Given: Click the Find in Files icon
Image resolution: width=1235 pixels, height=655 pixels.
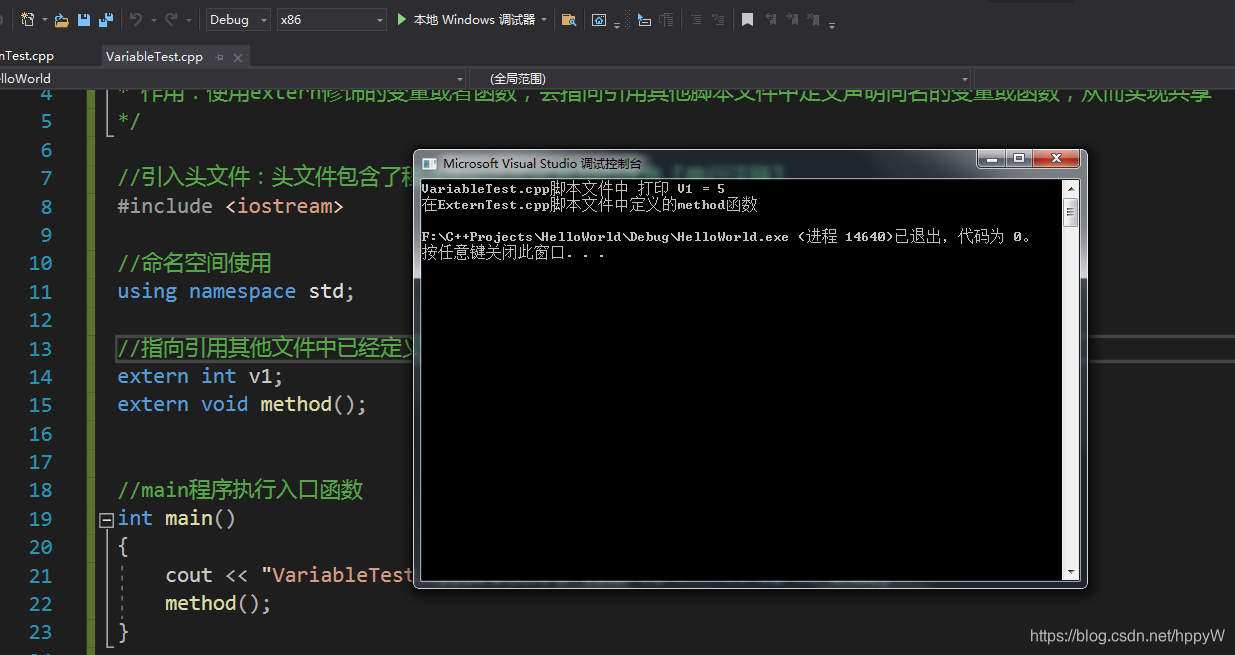Looking at the screenshot, I should coord(569,19).
